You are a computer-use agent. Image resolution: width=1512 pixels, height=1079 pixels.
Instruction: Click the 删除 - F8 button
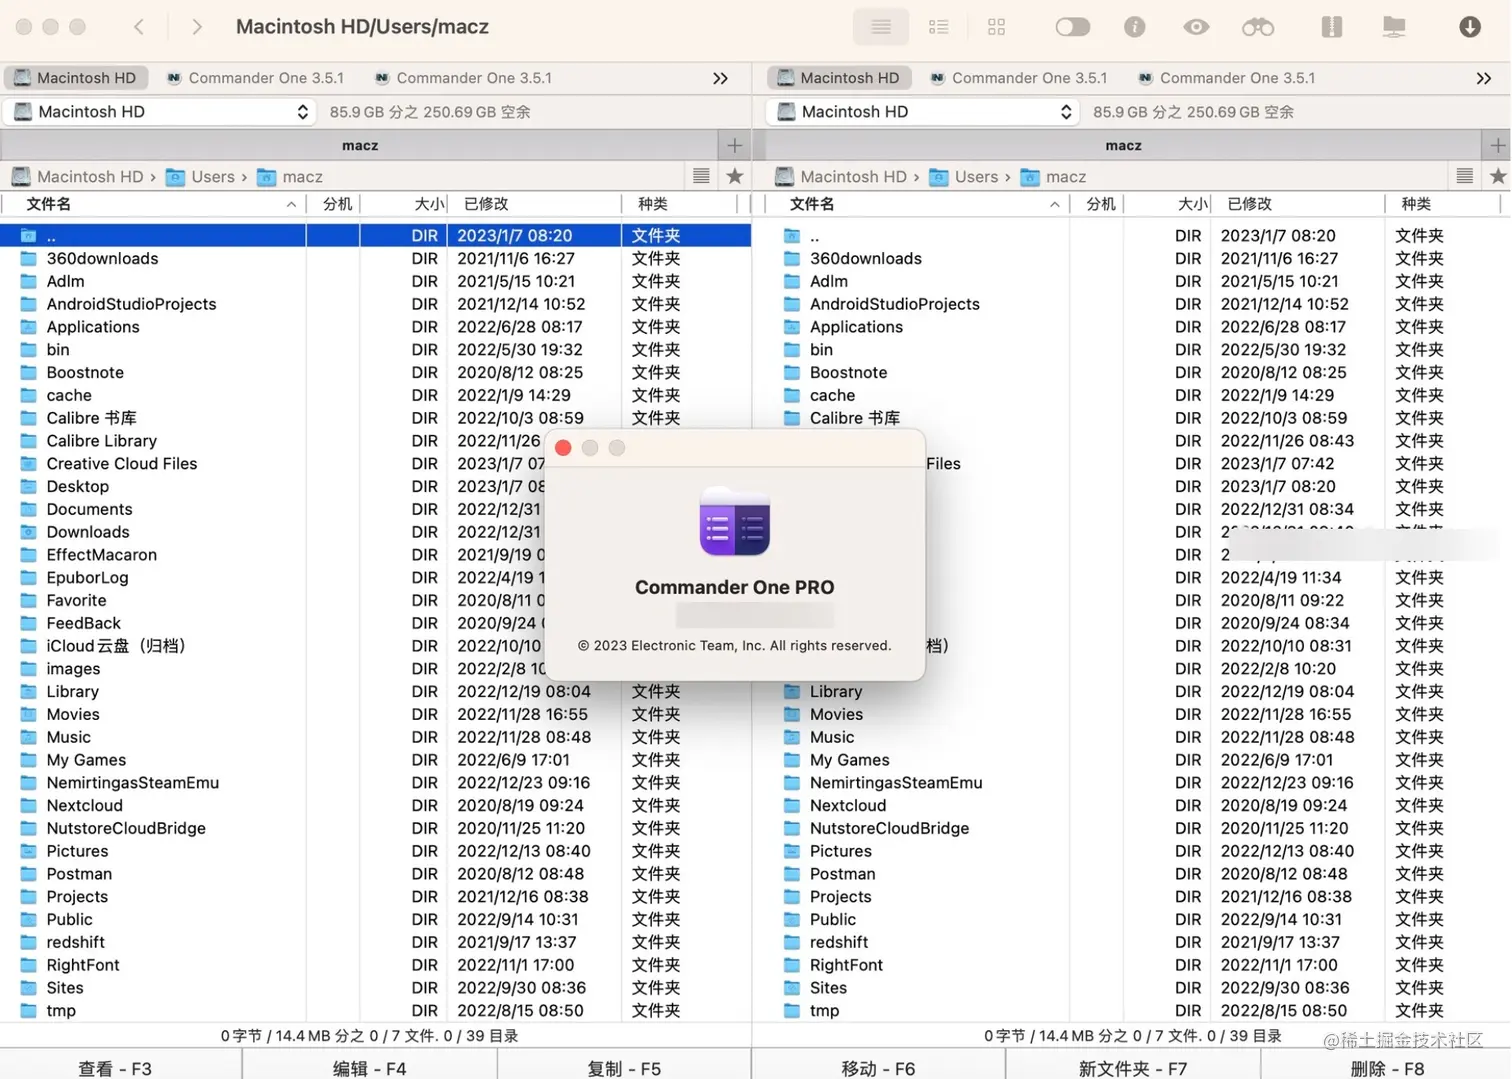coord(1387,1068)
